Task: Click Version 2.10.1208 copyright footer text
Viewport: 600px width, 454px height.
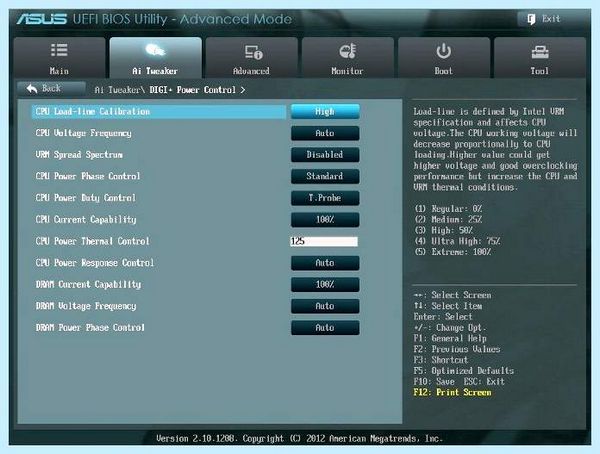Action: tap(299, 438)
